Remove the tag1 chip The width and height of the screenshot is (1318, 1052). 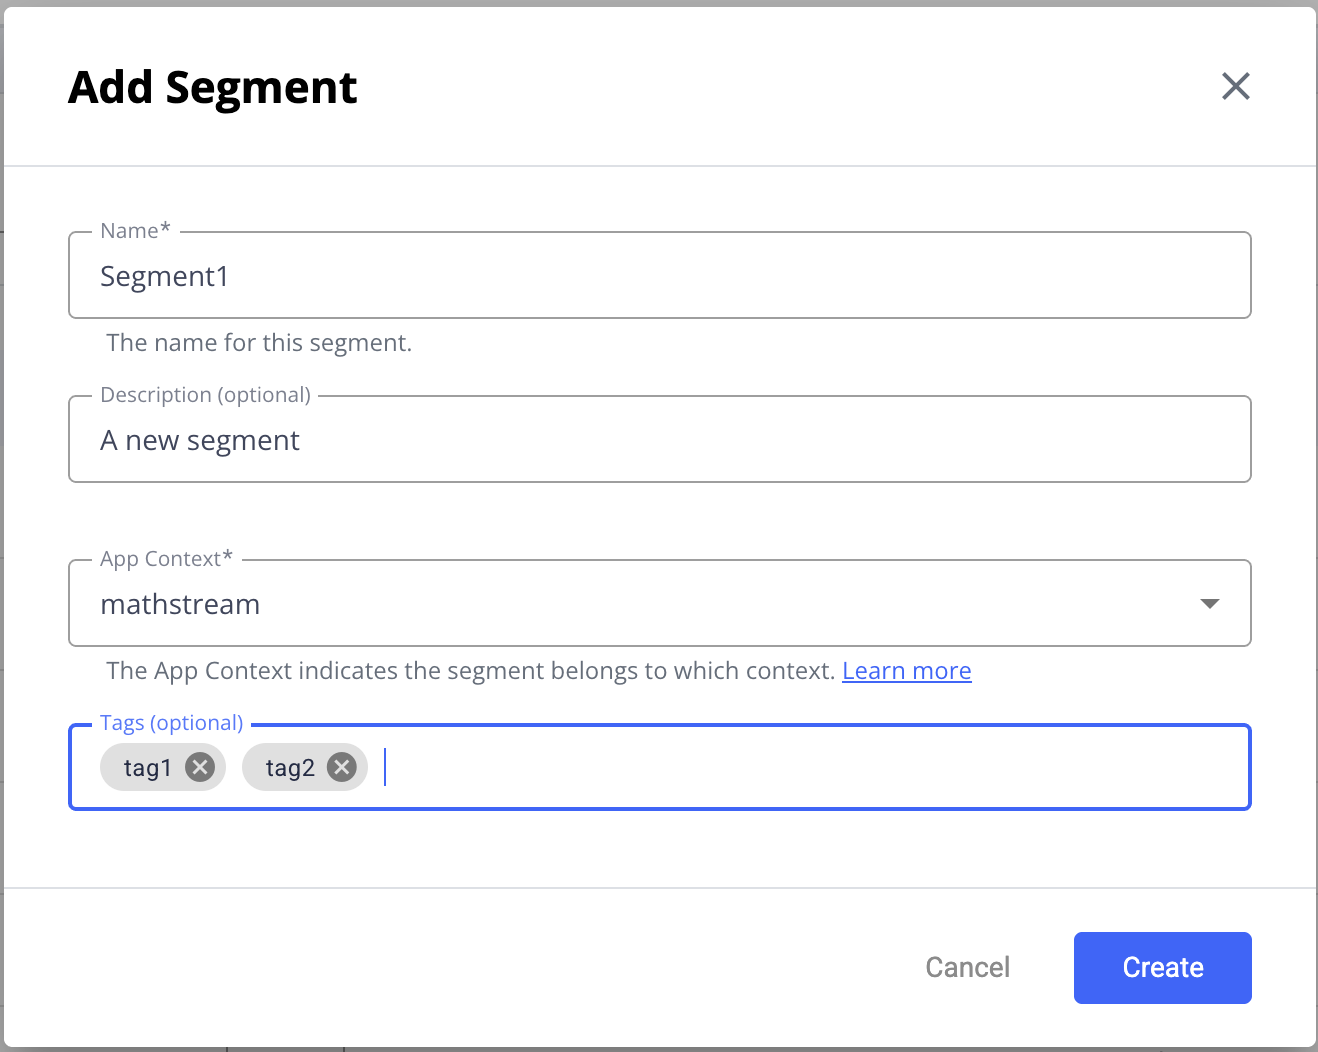point(200,767)
